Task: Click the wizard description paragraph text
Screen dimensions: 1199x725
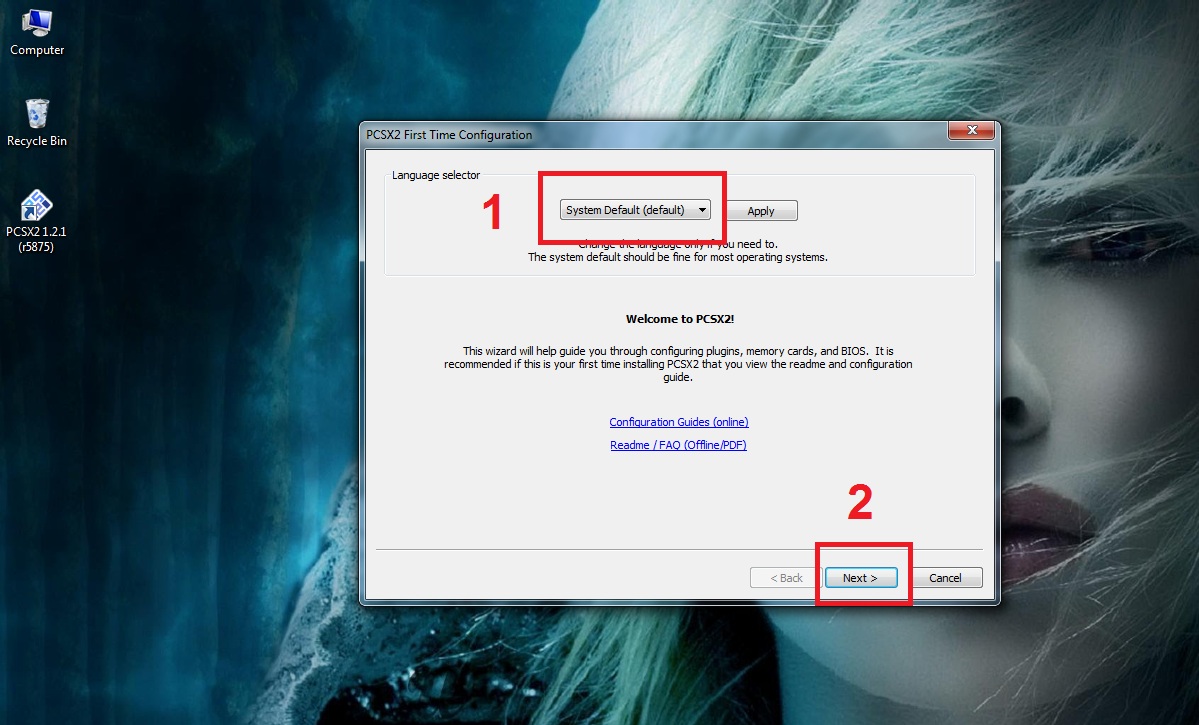Action: tap(678, 364)
